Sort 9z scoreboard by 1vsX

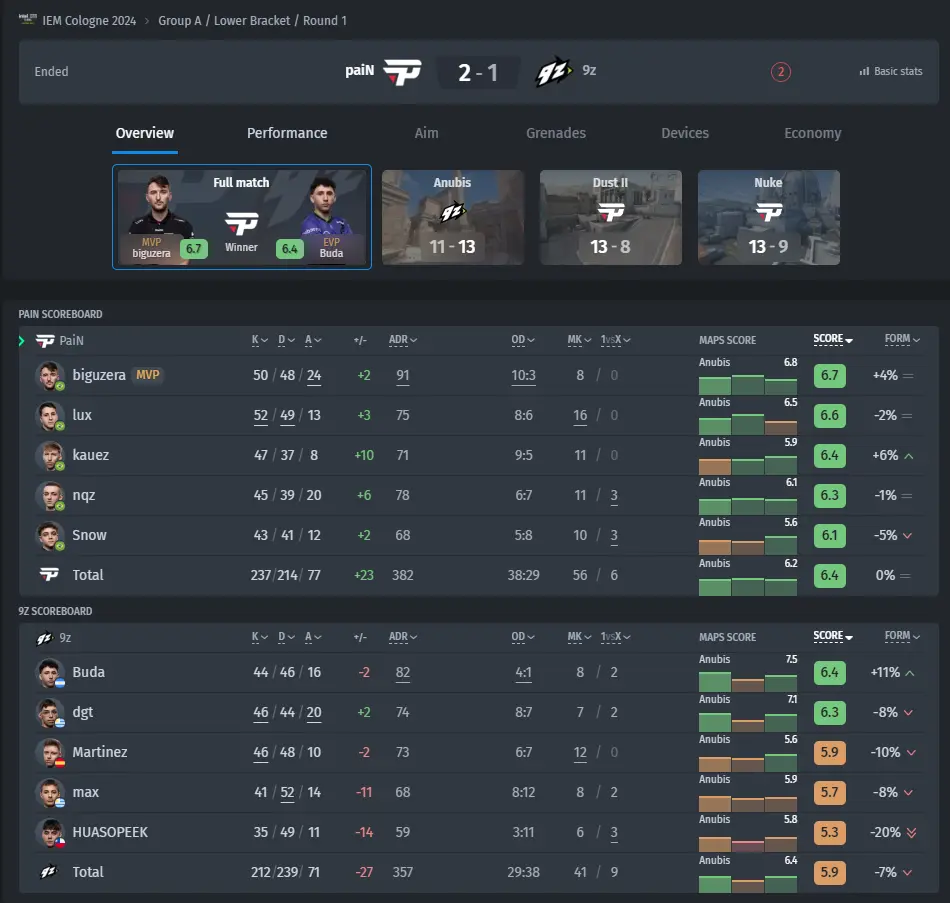coord(616,637)
